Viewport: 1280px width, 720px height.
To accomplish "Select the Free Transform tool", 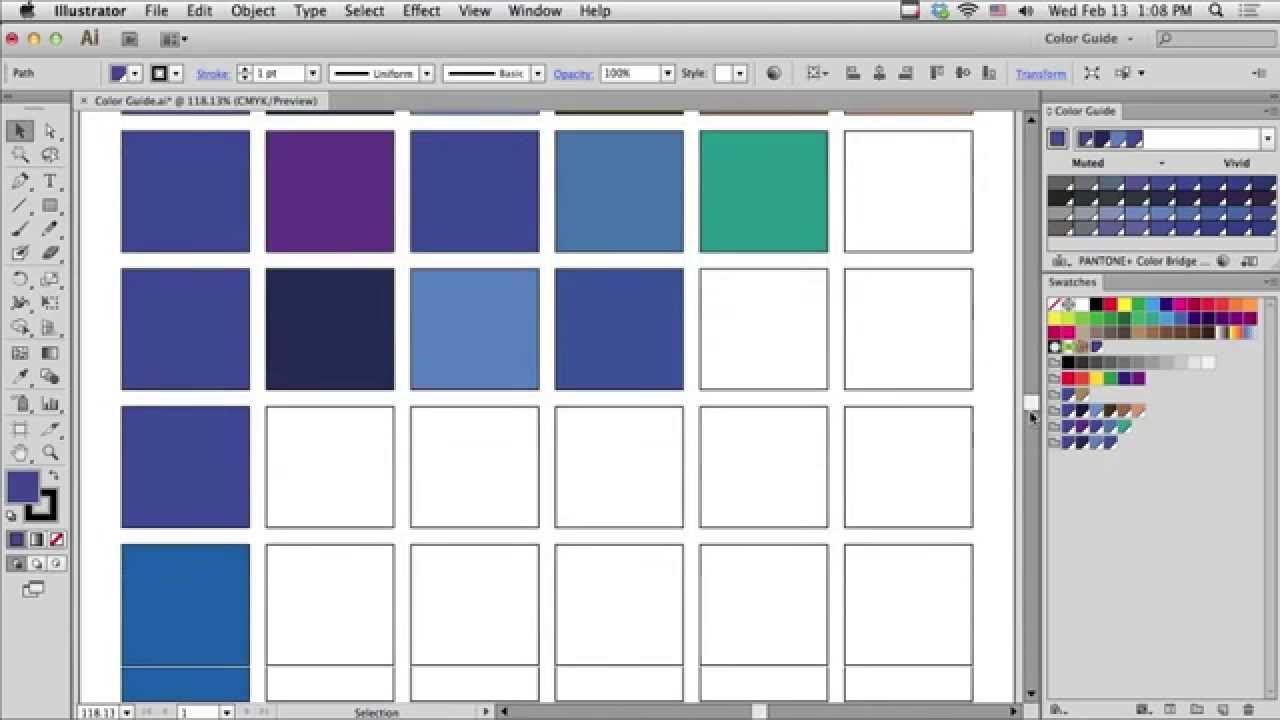I will [50, 303].
